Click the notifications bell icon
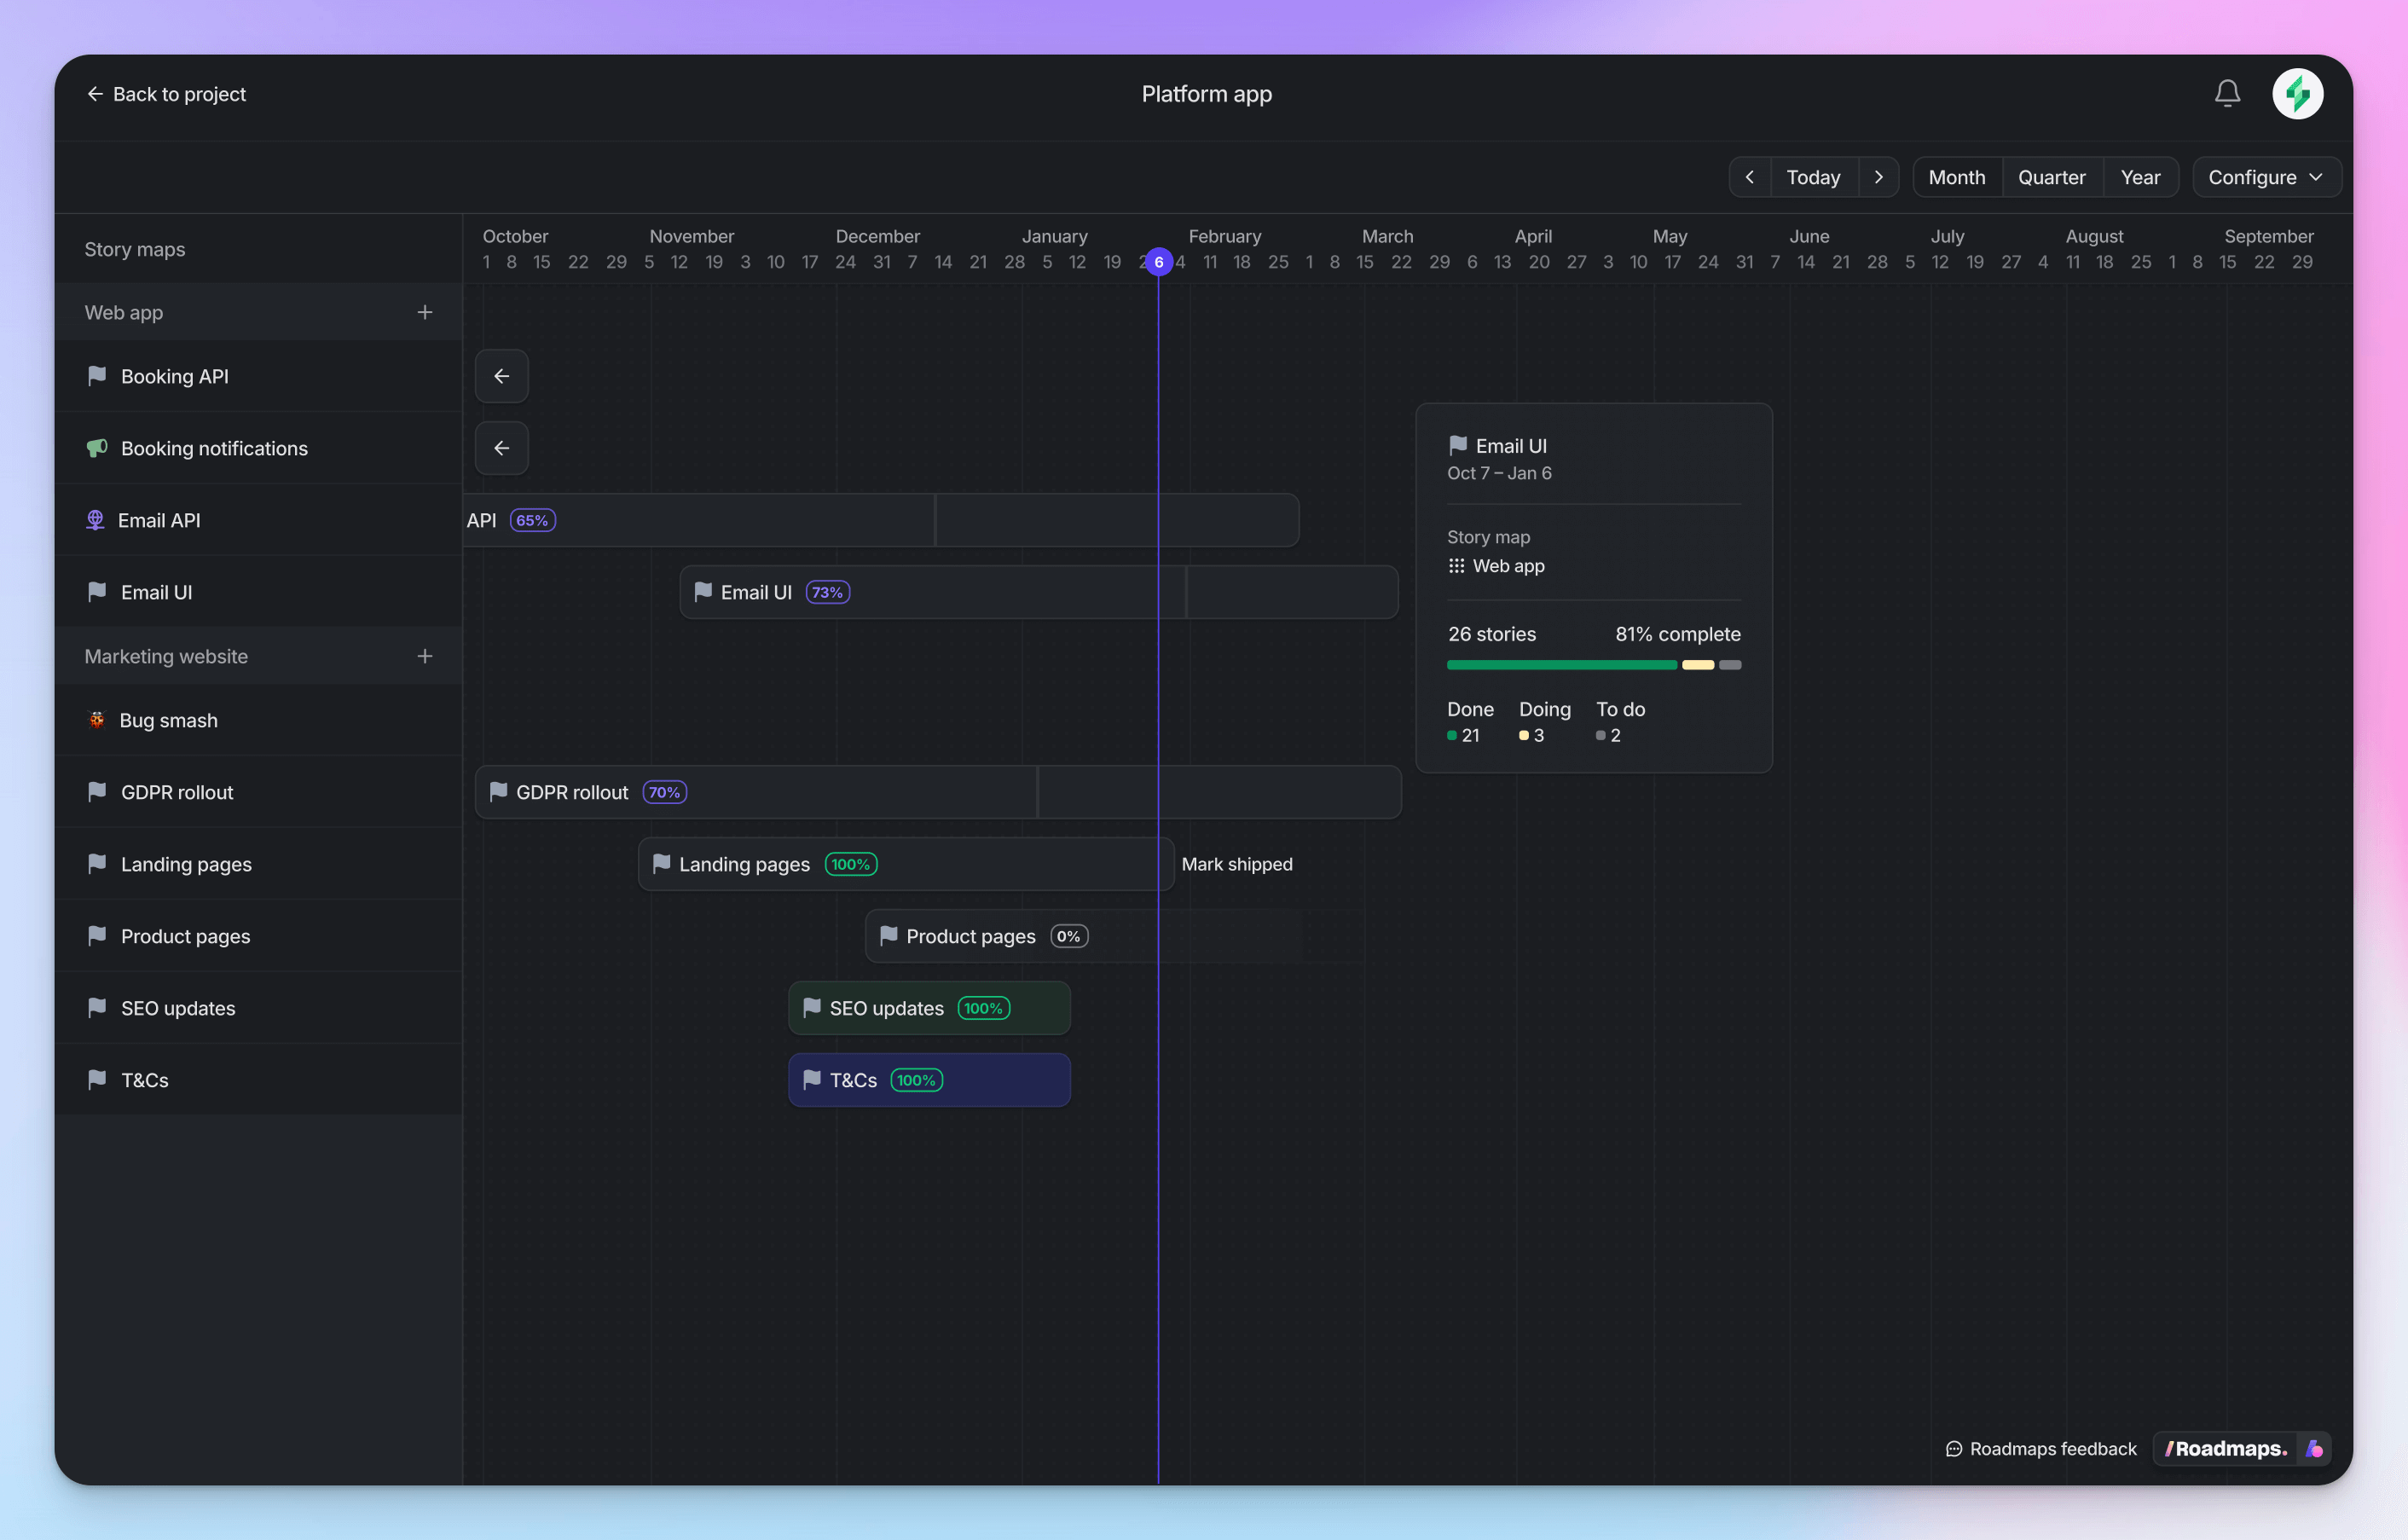Viewport: 2408px width, 1540px height. coord(2226,94)
